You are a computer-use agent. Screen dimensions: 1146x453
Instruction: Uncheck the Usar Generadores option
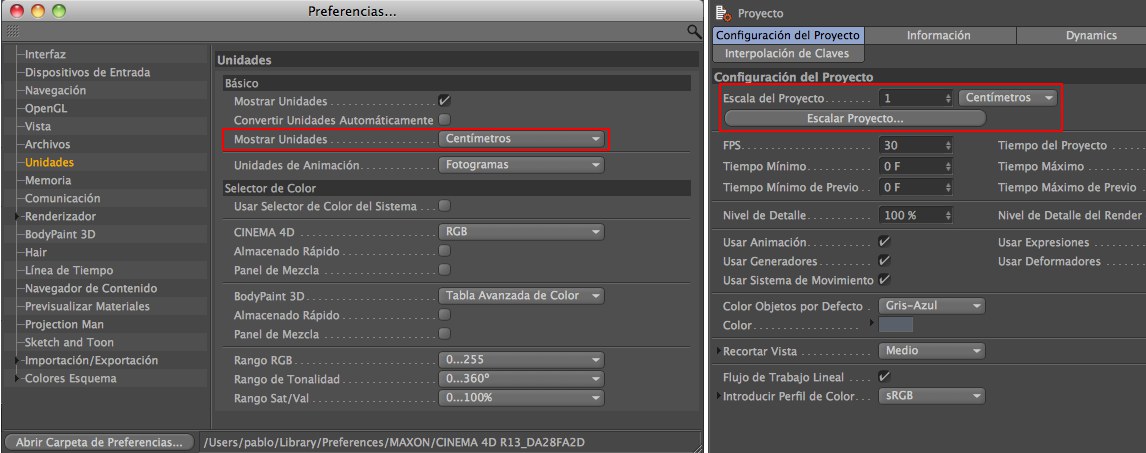click(884, 261)
